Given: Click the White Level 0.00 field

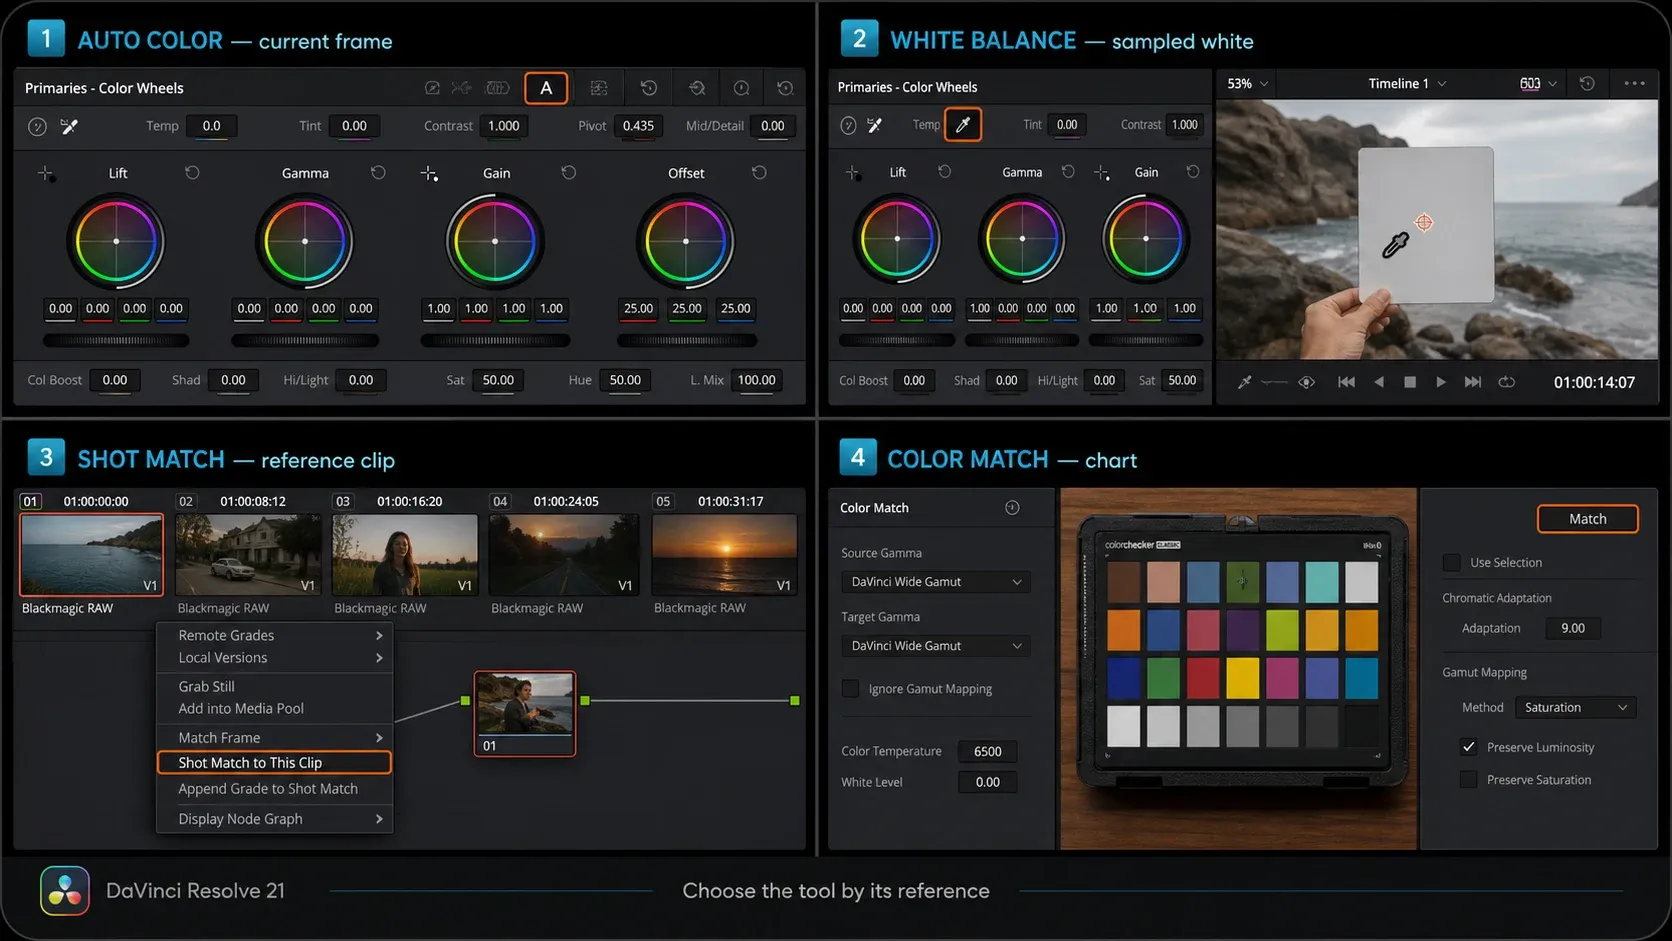Looking at the screenshot, I should click(x=987, y=783).
